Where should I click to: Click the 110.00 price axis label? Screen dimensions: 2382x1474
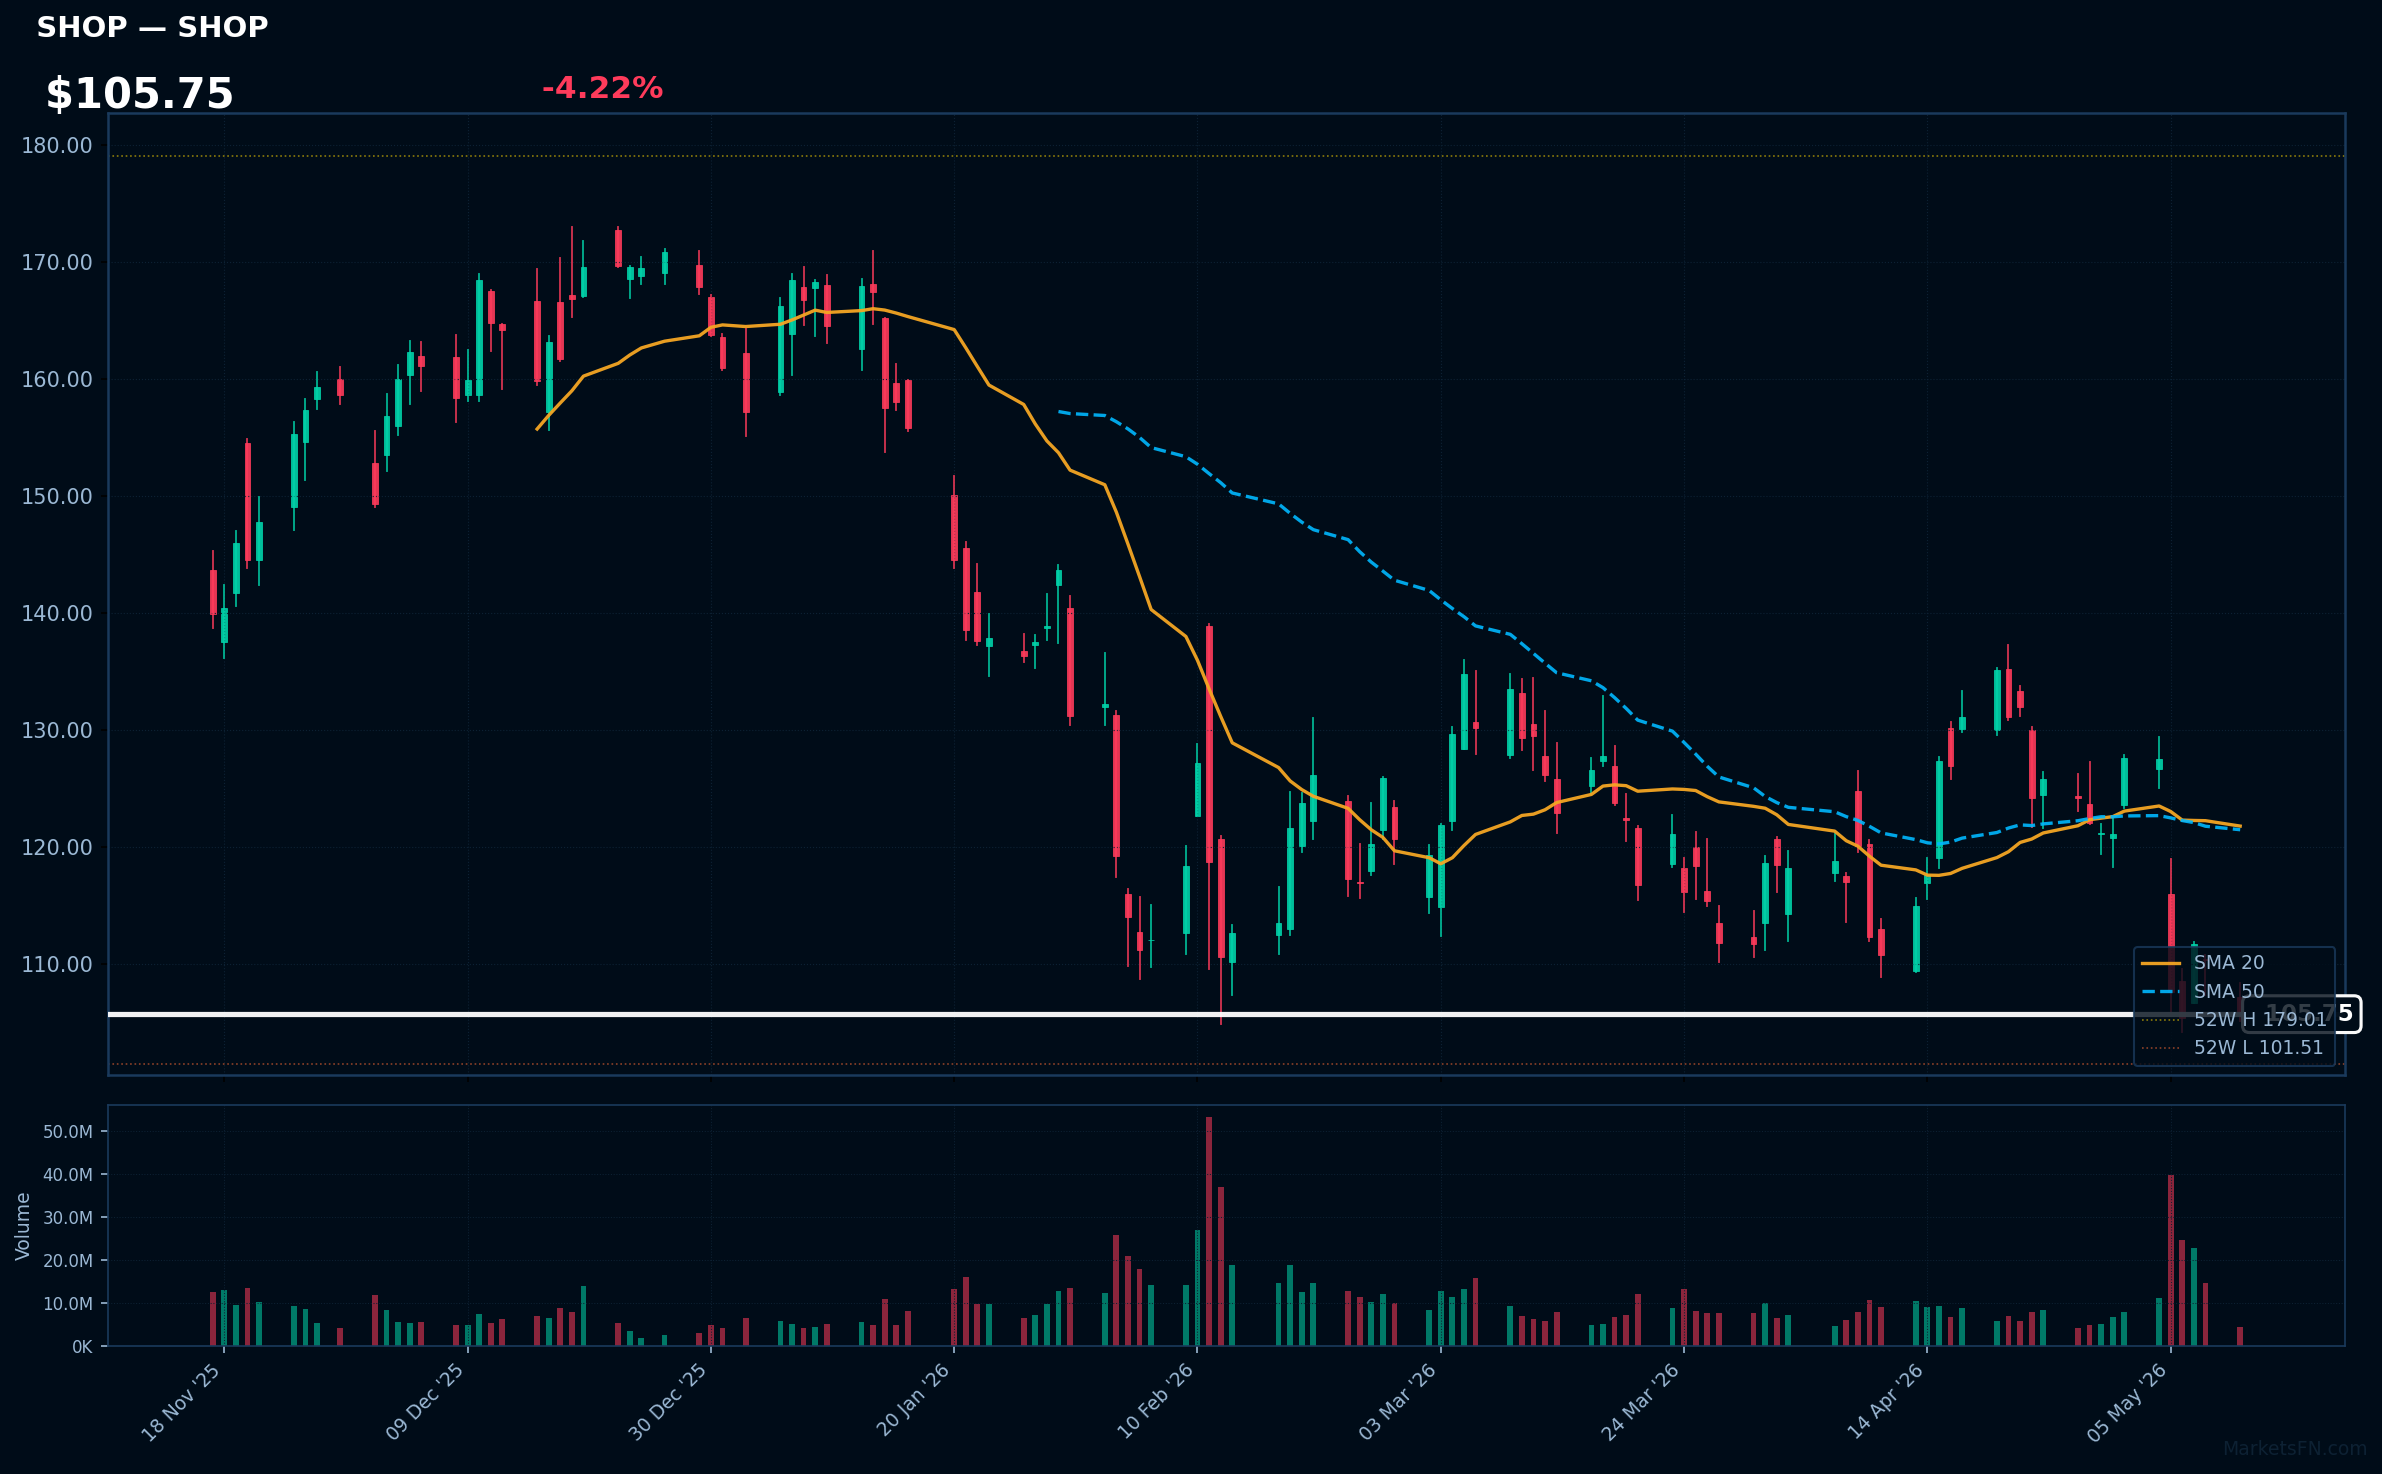tap(57, 965)
